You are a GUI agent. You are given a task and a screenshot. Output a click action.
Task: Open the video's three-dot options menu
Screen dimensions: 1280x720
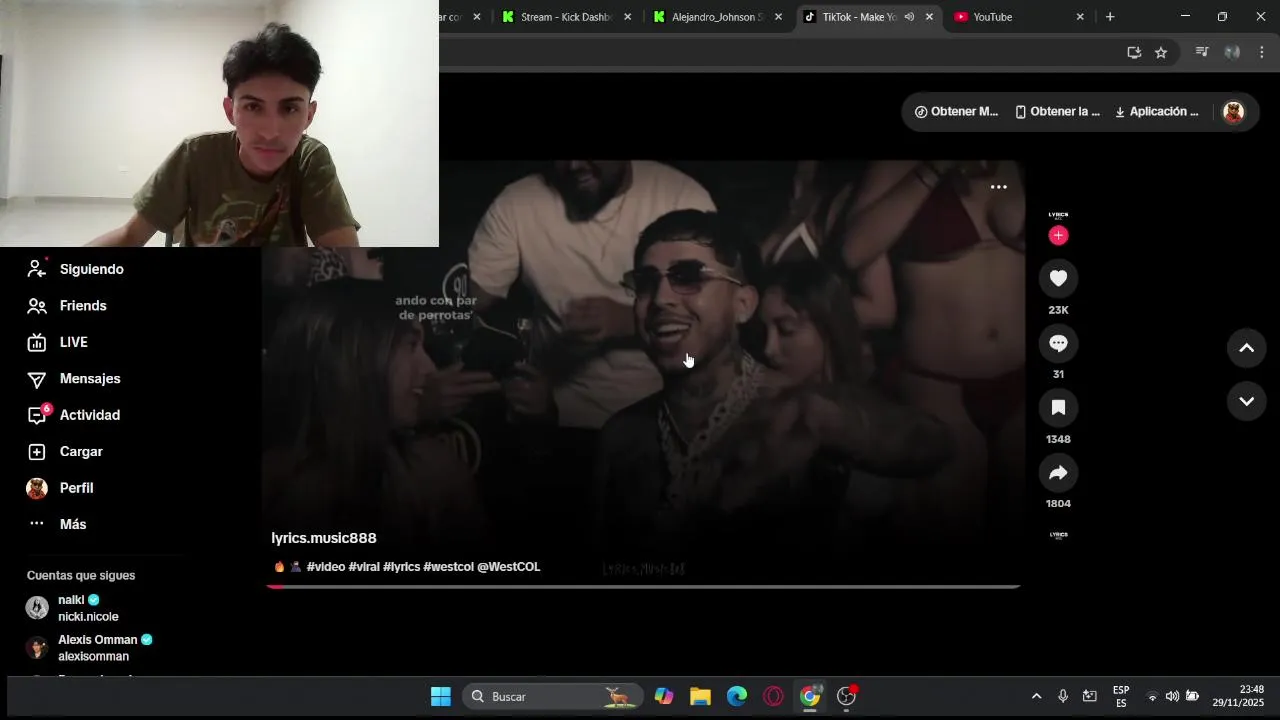[998, 187]
